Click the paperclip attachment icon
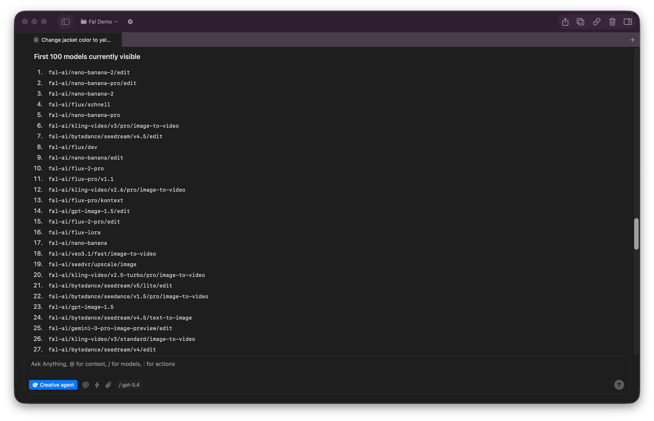The width and height of the screenshot is (654, 421). [x=108, y=385]
